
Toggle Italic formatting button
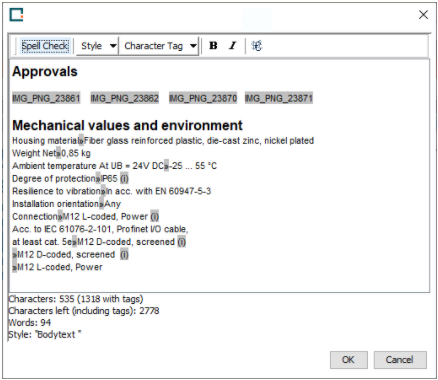coord(233,46)
